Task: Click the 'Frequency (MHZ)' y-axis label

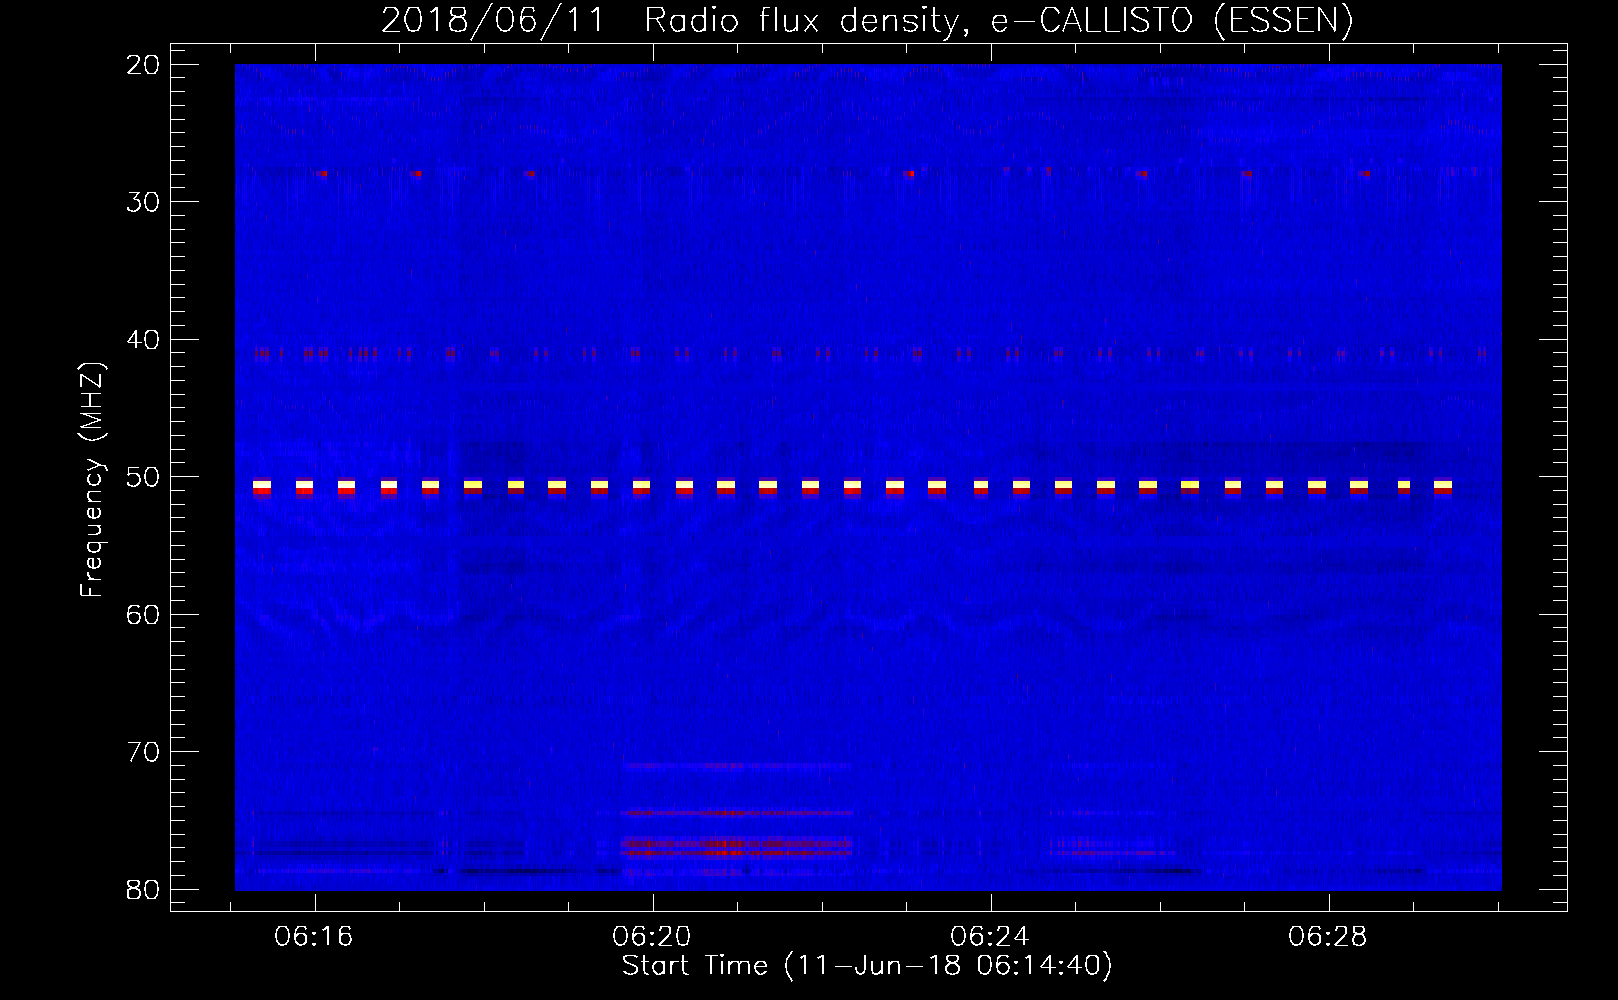Action: (x=92, y=480)
